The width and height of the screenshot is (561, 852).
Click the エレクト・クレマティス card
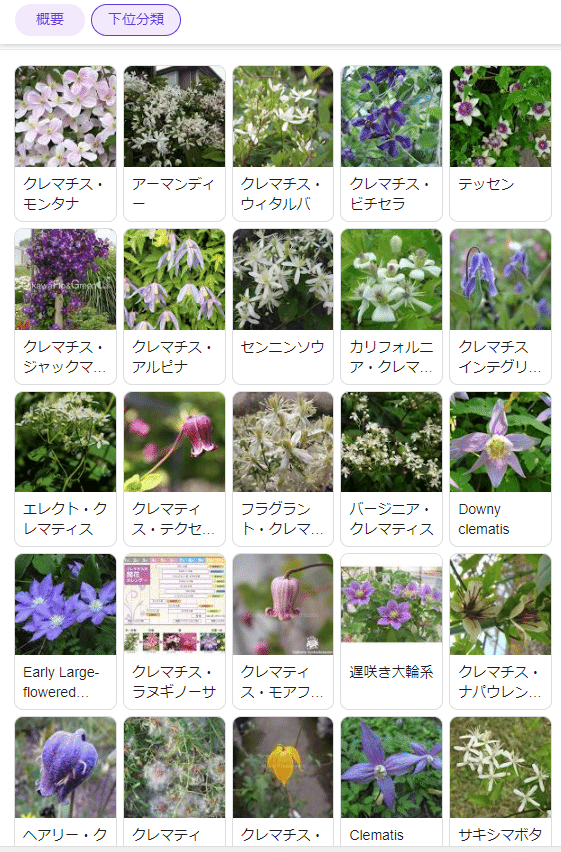click(65, 469)
